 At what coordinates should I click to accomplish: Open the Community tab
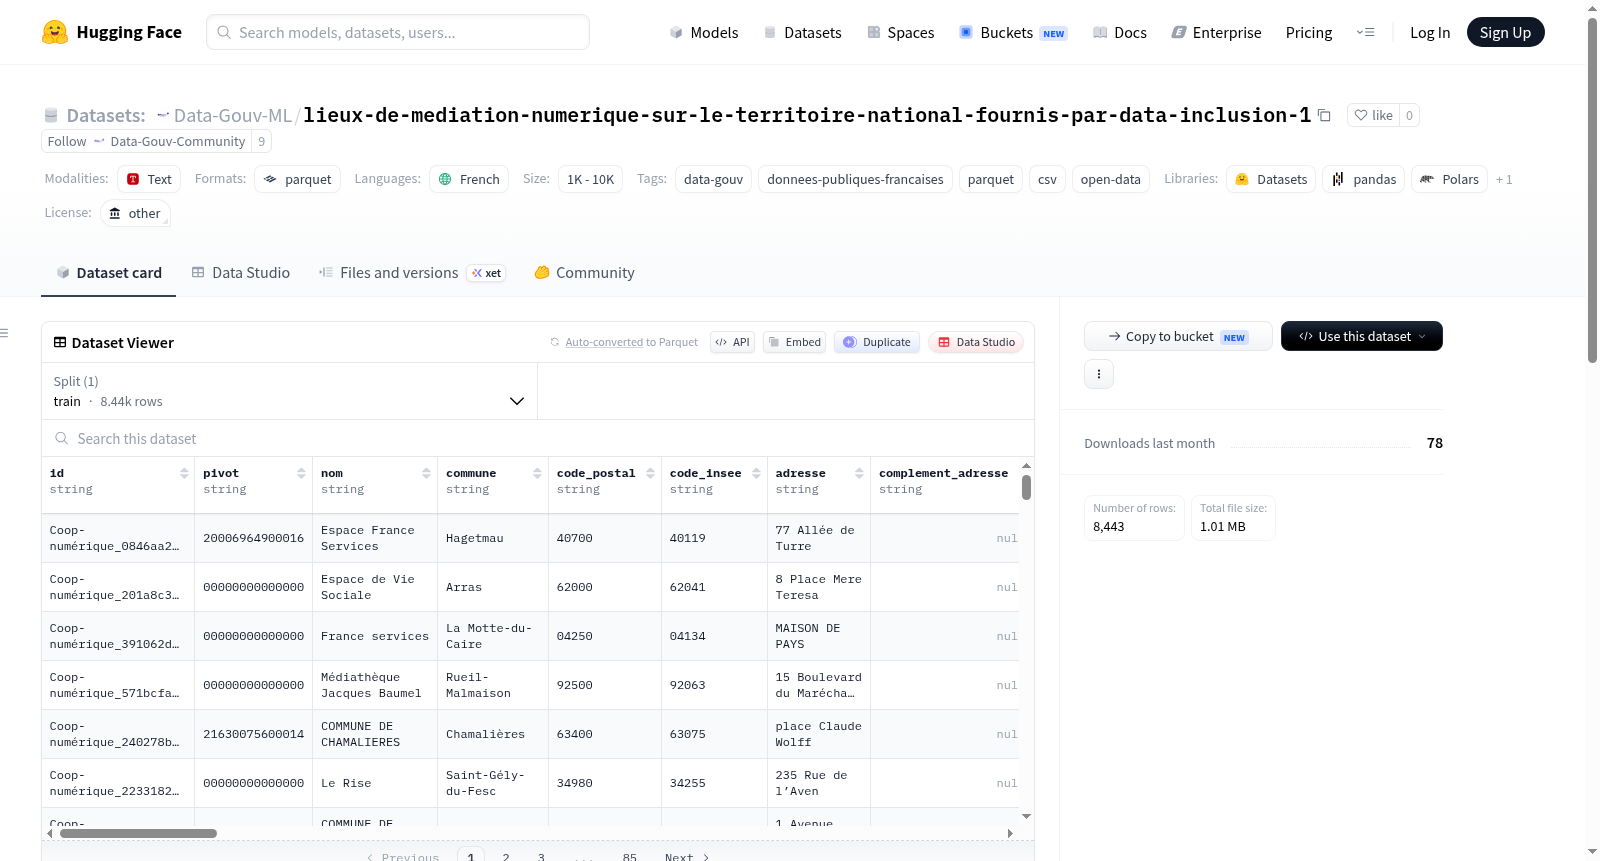click(585, 273)
